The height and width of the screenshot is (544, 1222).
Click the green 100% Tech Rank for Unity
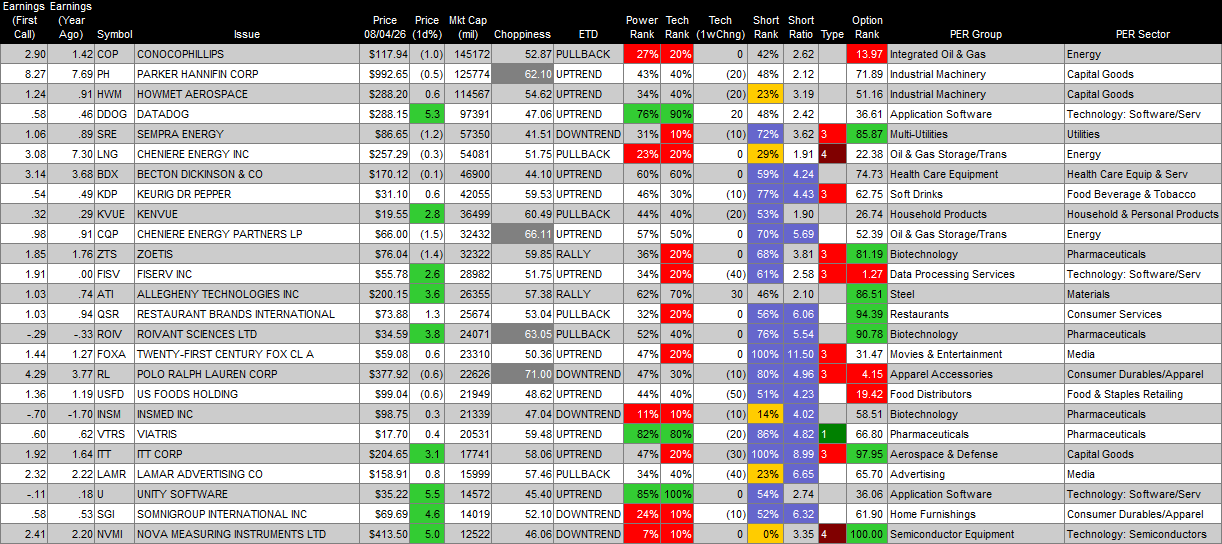coord(679,494)
